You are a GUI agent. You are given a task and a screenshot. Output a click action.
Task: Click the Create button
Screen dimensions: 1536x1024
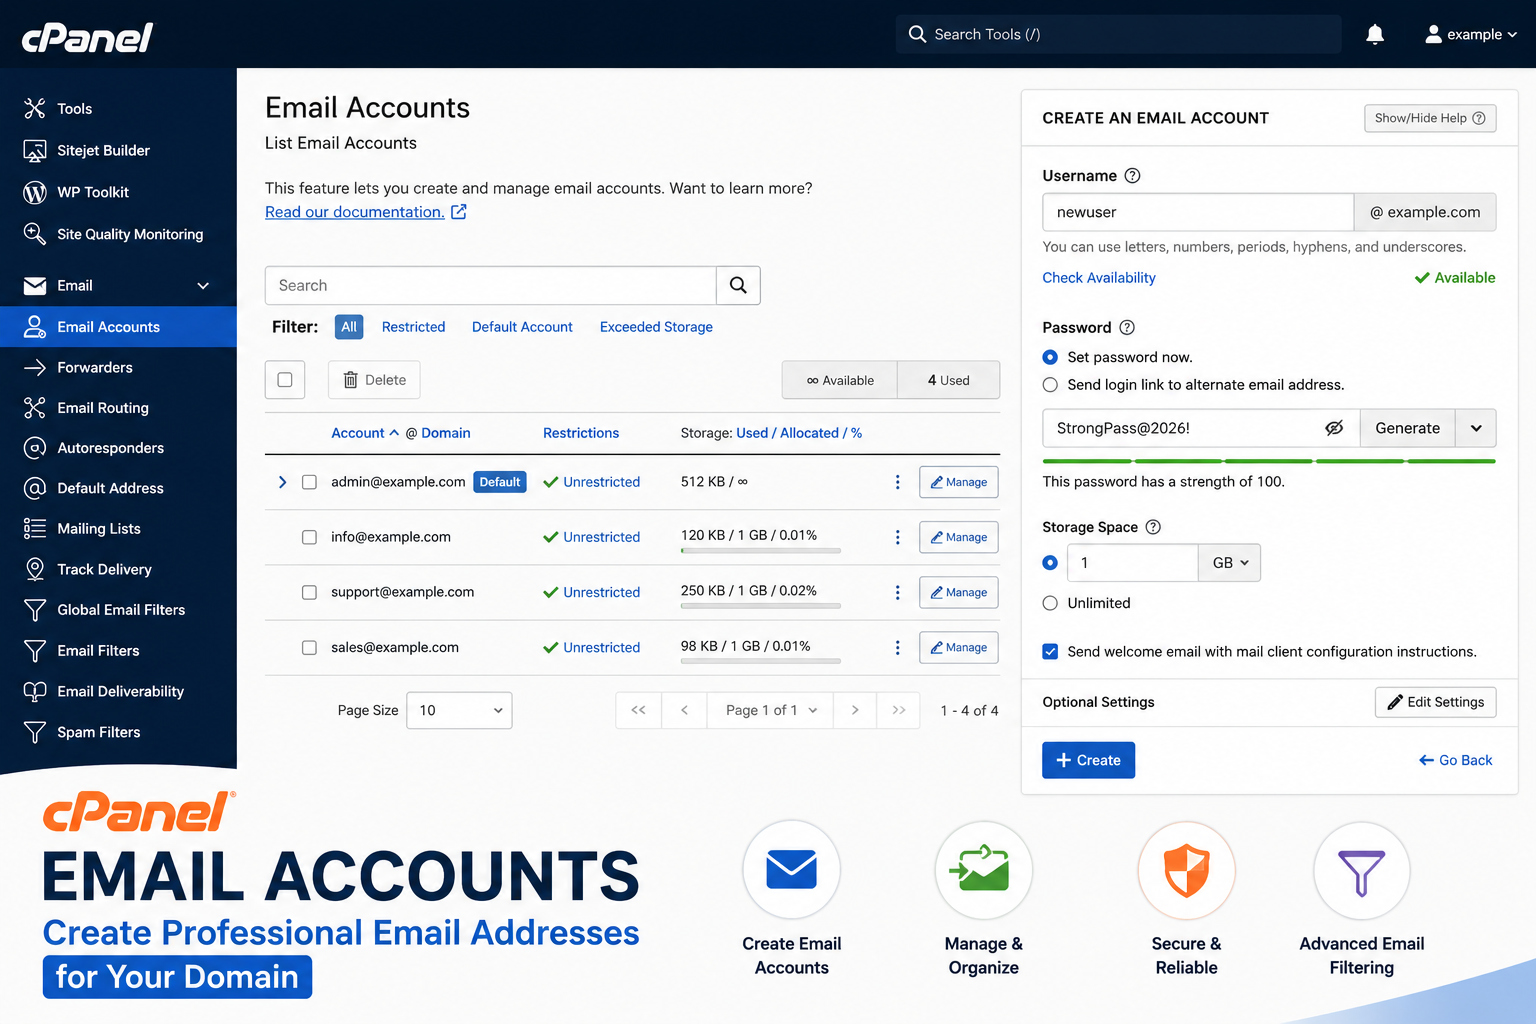point(1088,760)
